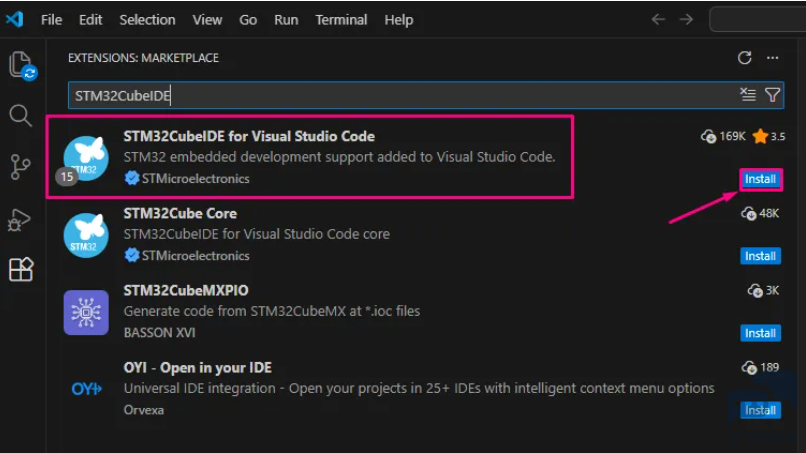Open the Run menu
Image resolution: width=806 pixels, height=453 pixels.
286,20
